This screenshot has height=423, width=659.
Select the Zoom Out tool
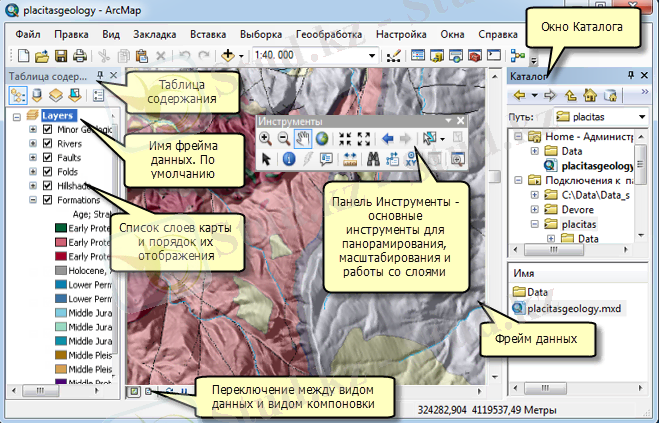click(x=284, y=138)
